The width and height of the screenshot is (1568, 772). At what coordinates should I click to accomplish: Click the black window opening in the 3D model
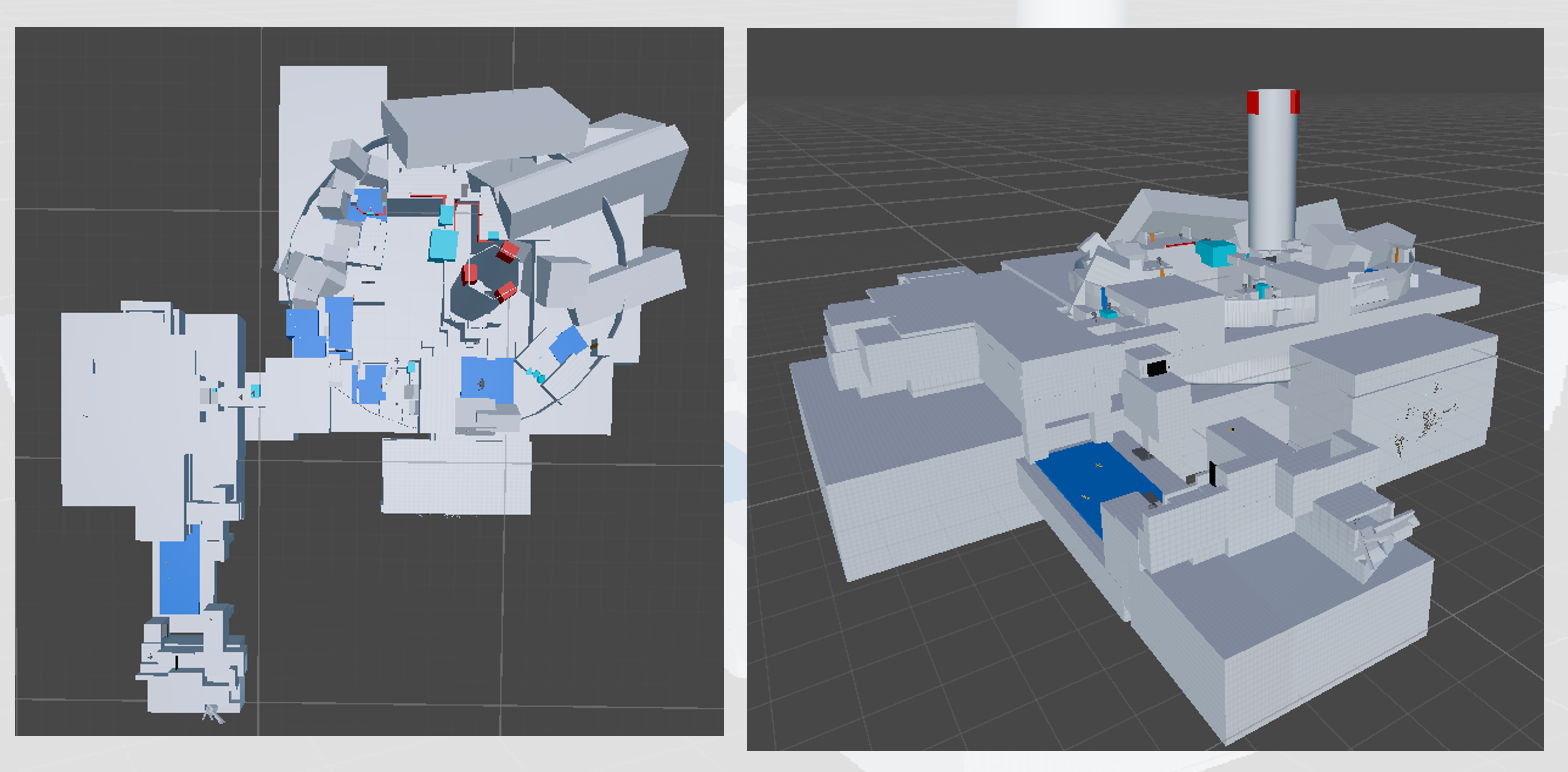1157,368
